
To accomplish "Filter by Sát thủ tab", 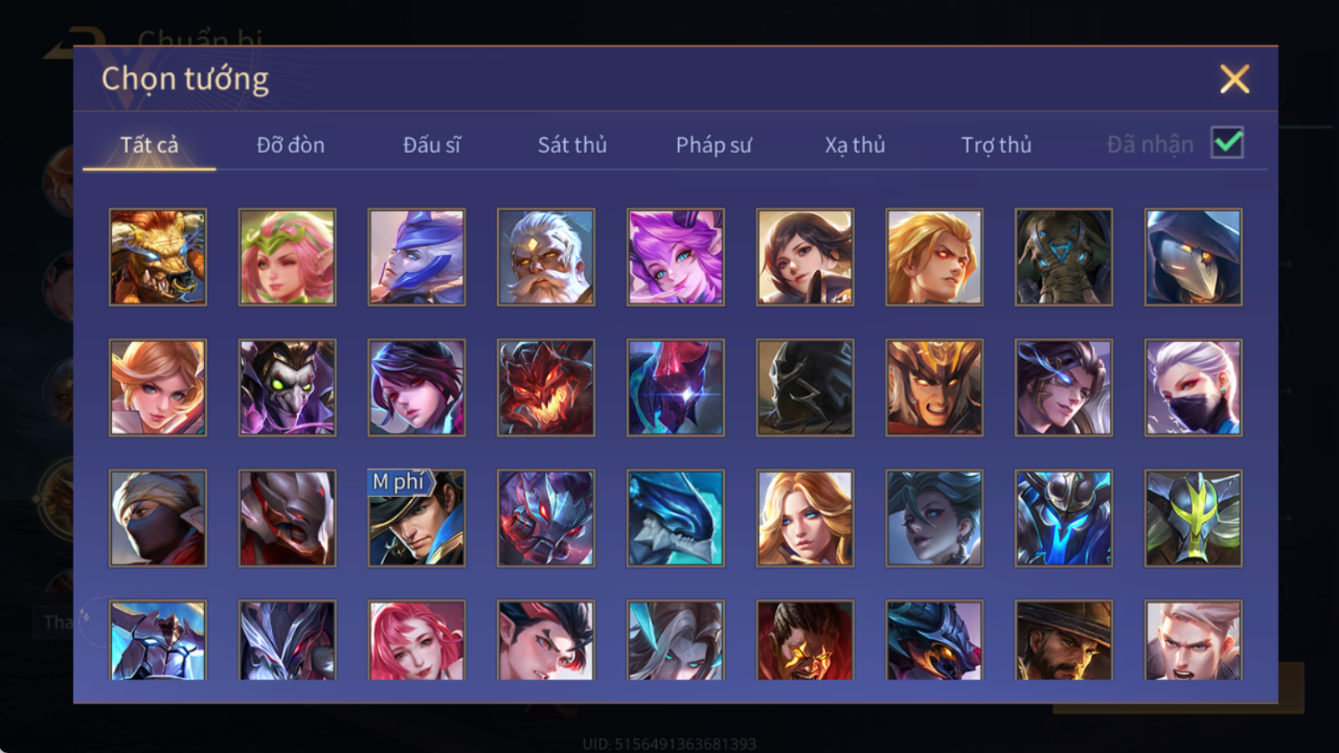I will pyautogui.click(x=572, y=145).
